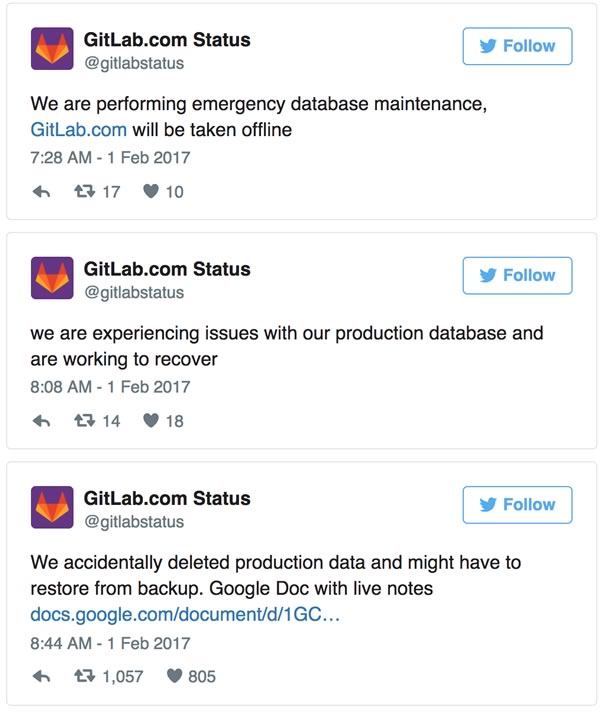Click Follow button on the 8:08 AM tweet
The height and width of the screenshot is (712, 600).
pos(517,275)
